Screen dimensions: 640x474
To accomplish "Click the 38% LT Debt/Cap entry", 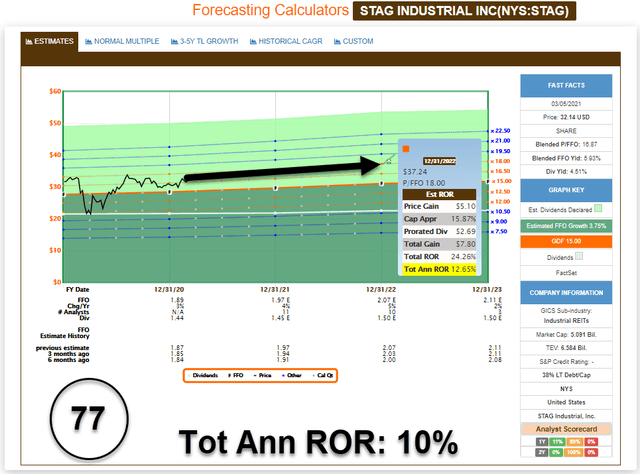I will click(566, 375).
